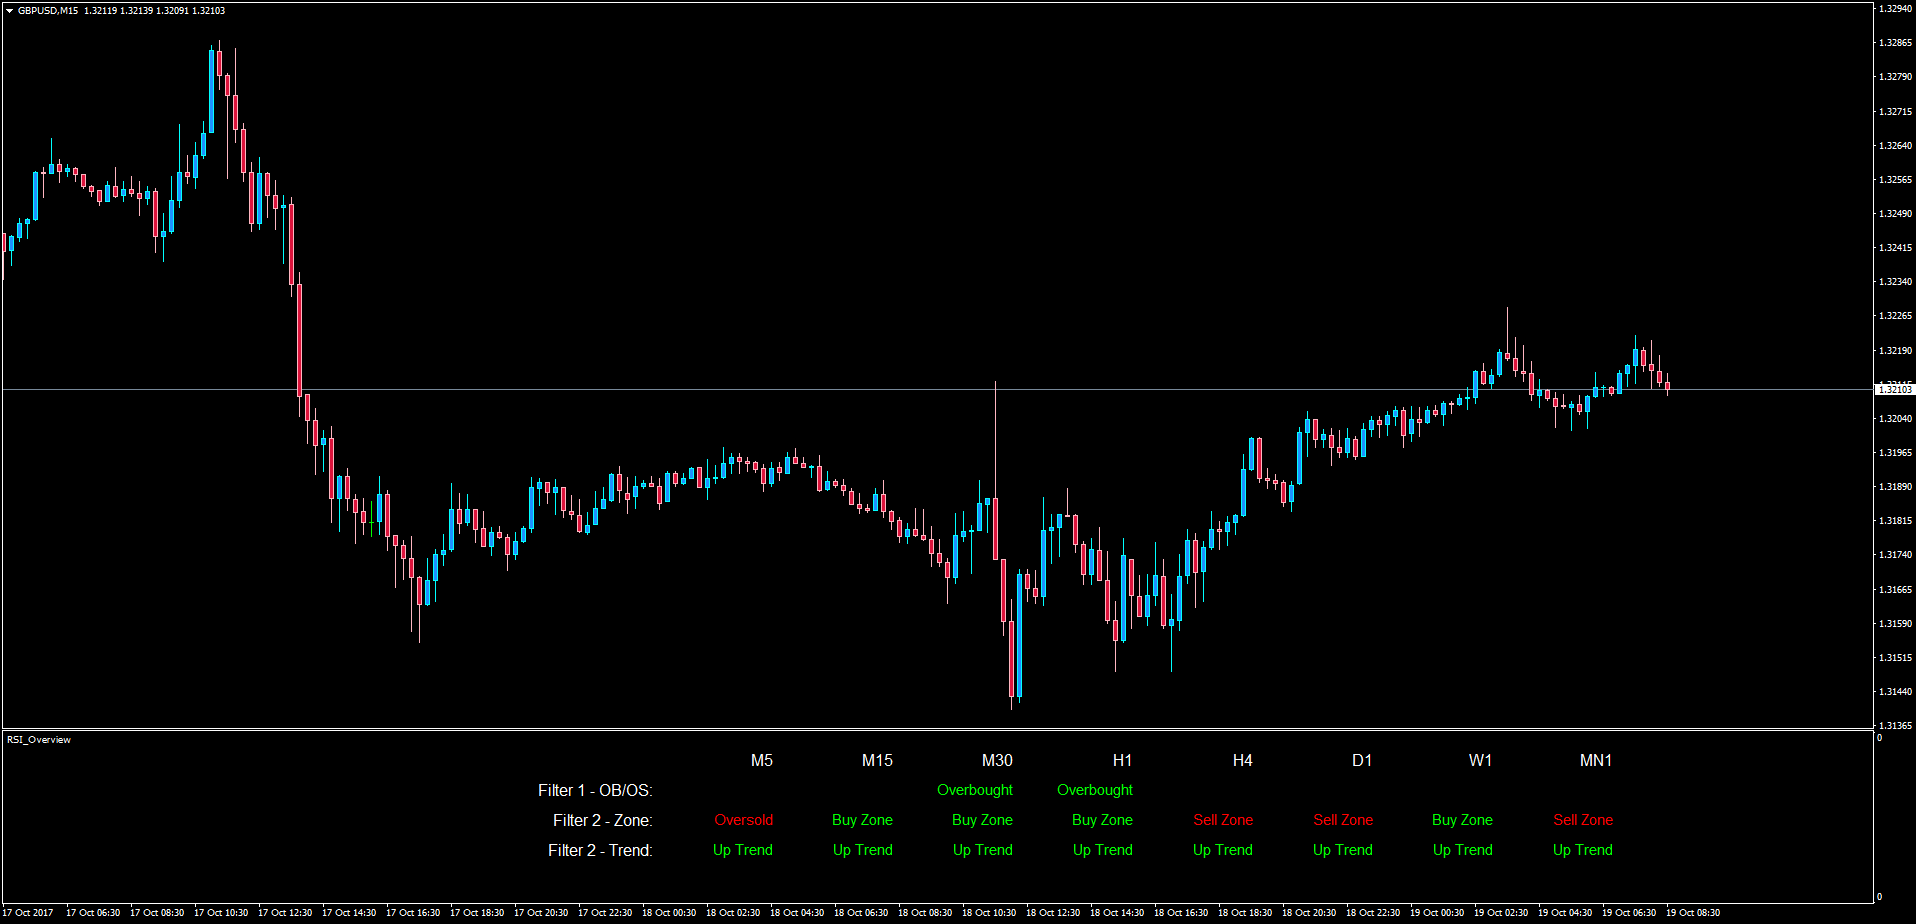Screen dimensions: 1916x924
Task: Click the 1.32040 price axis label
Action: (1896, 419)
